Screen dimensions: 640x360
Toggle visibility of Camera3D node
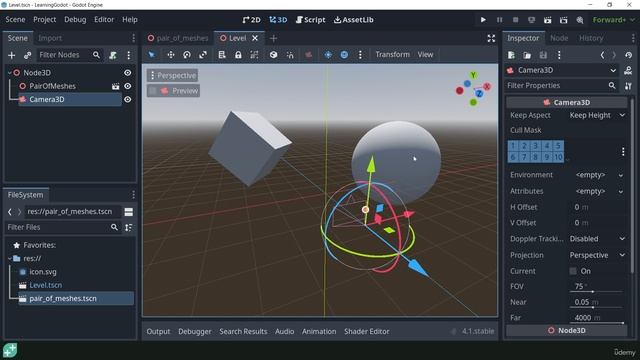[x=128, y=100]
